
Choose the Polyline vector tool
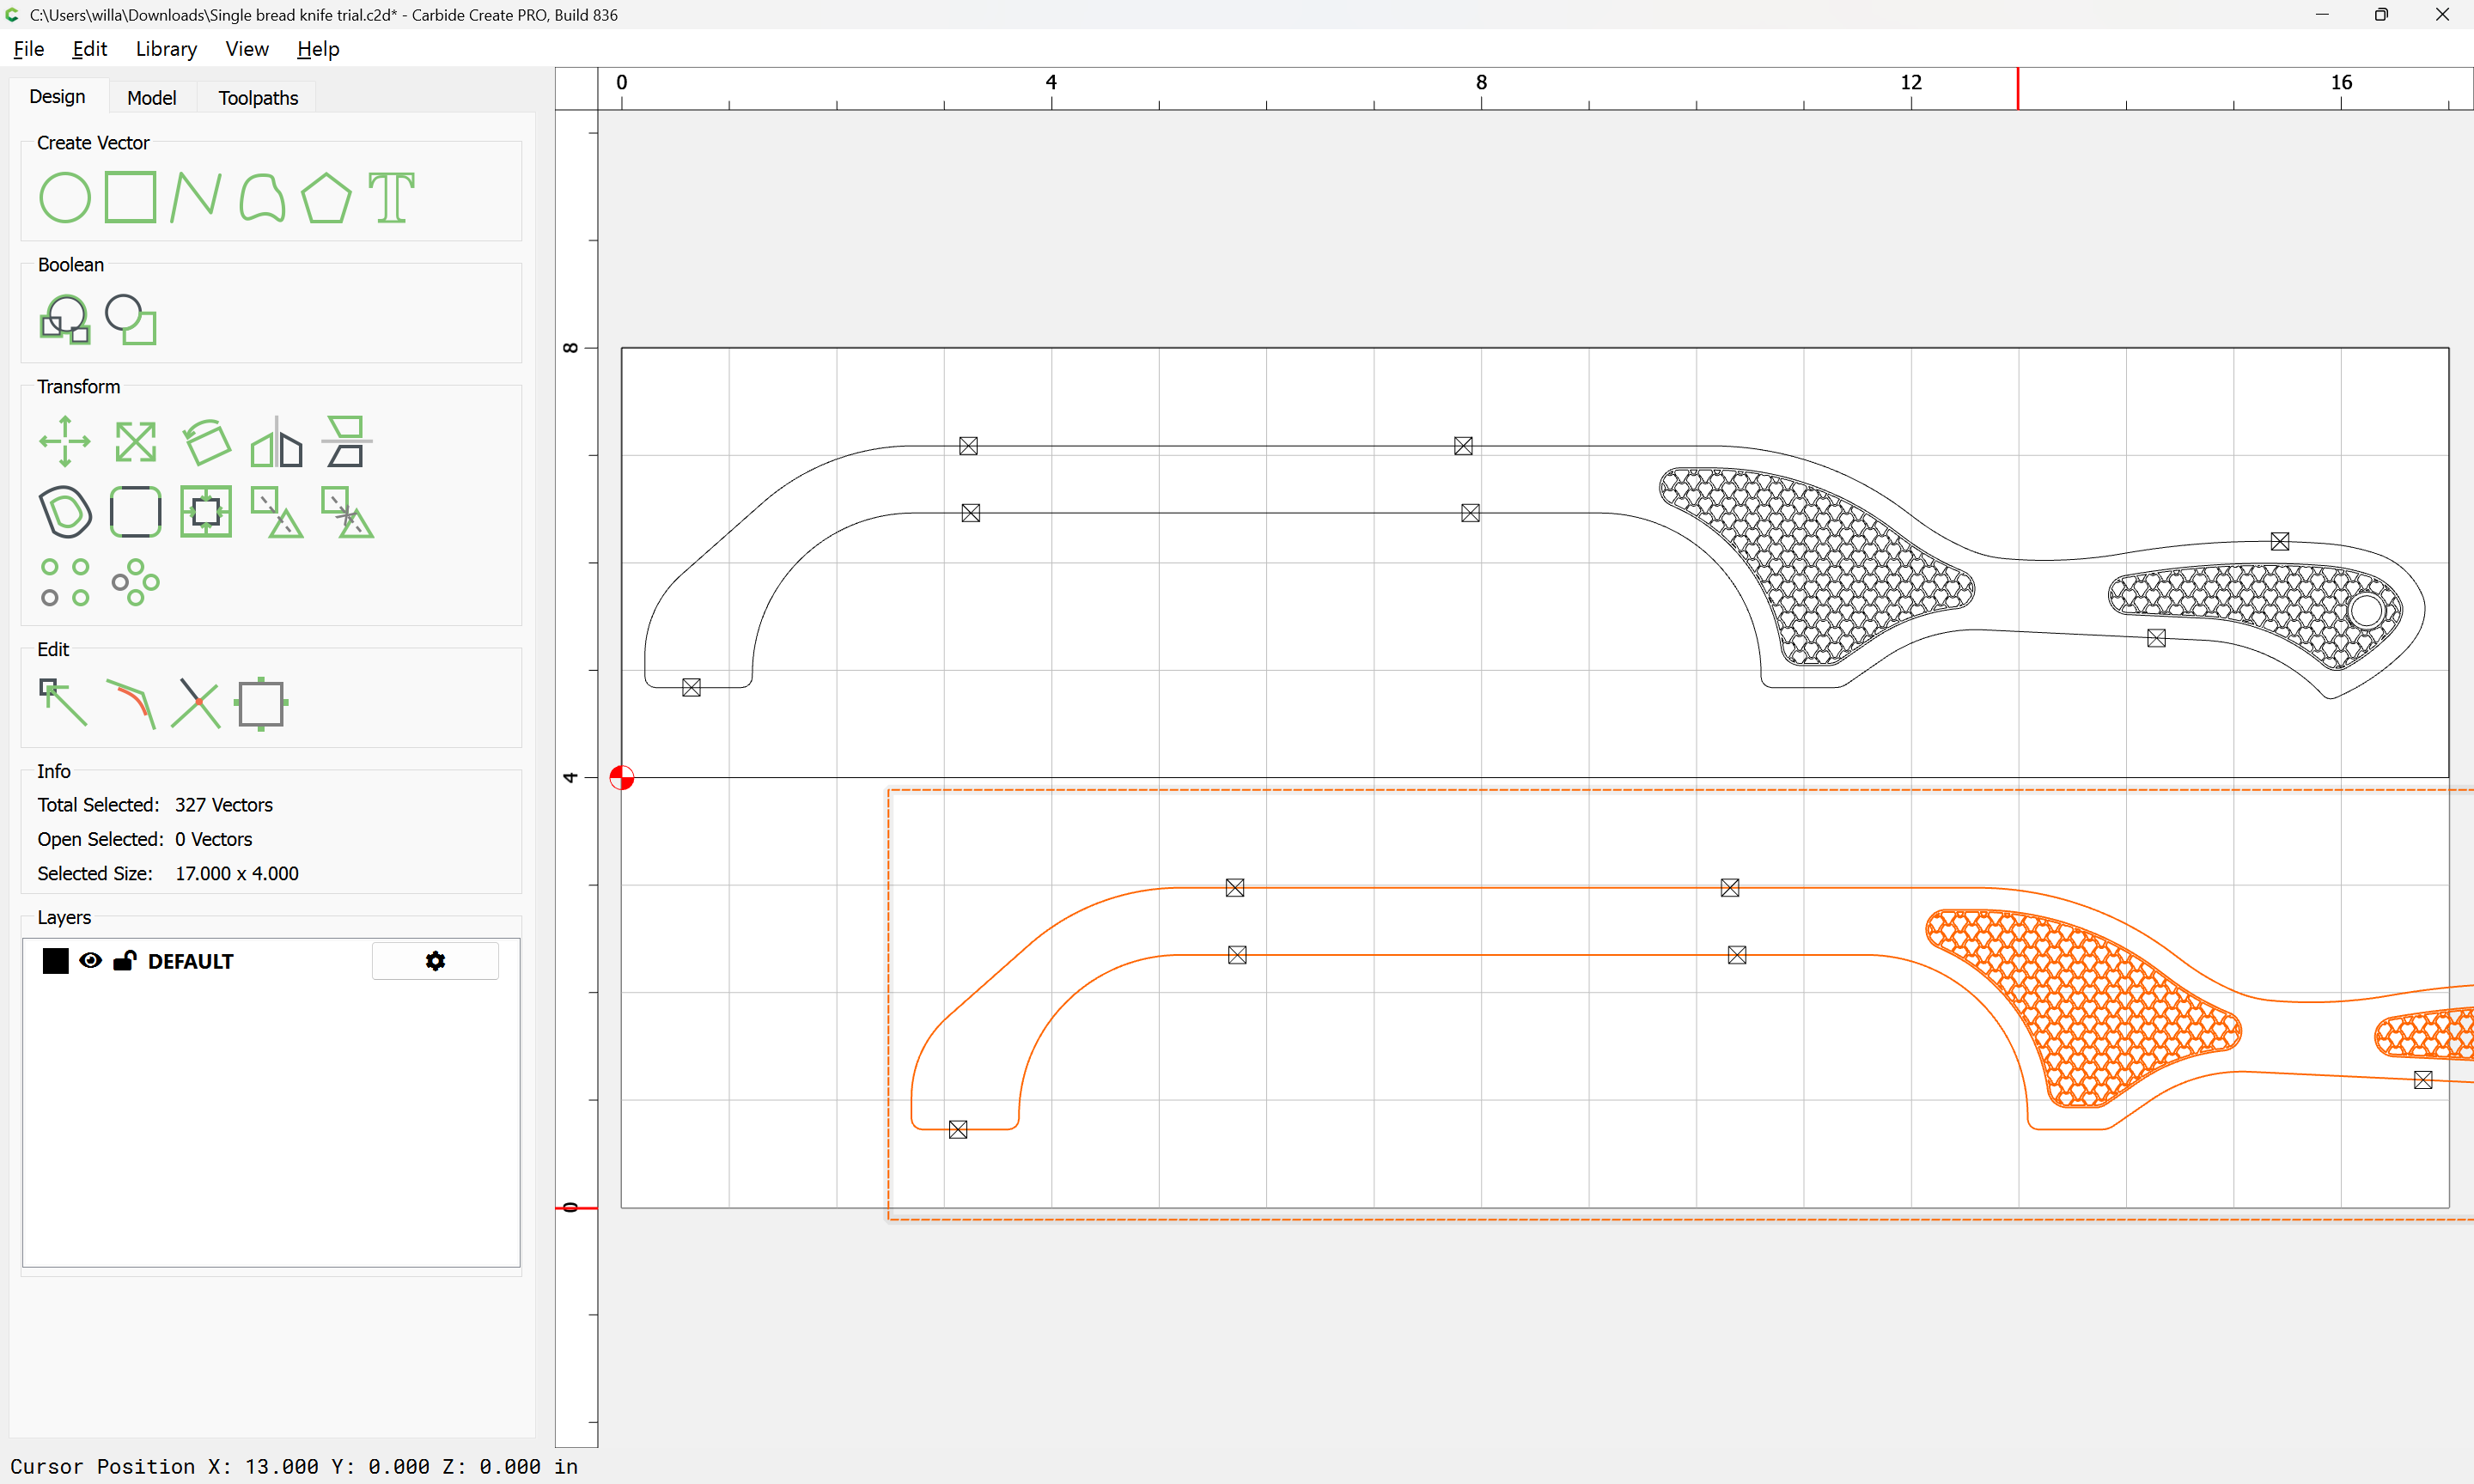coord(195,197)
